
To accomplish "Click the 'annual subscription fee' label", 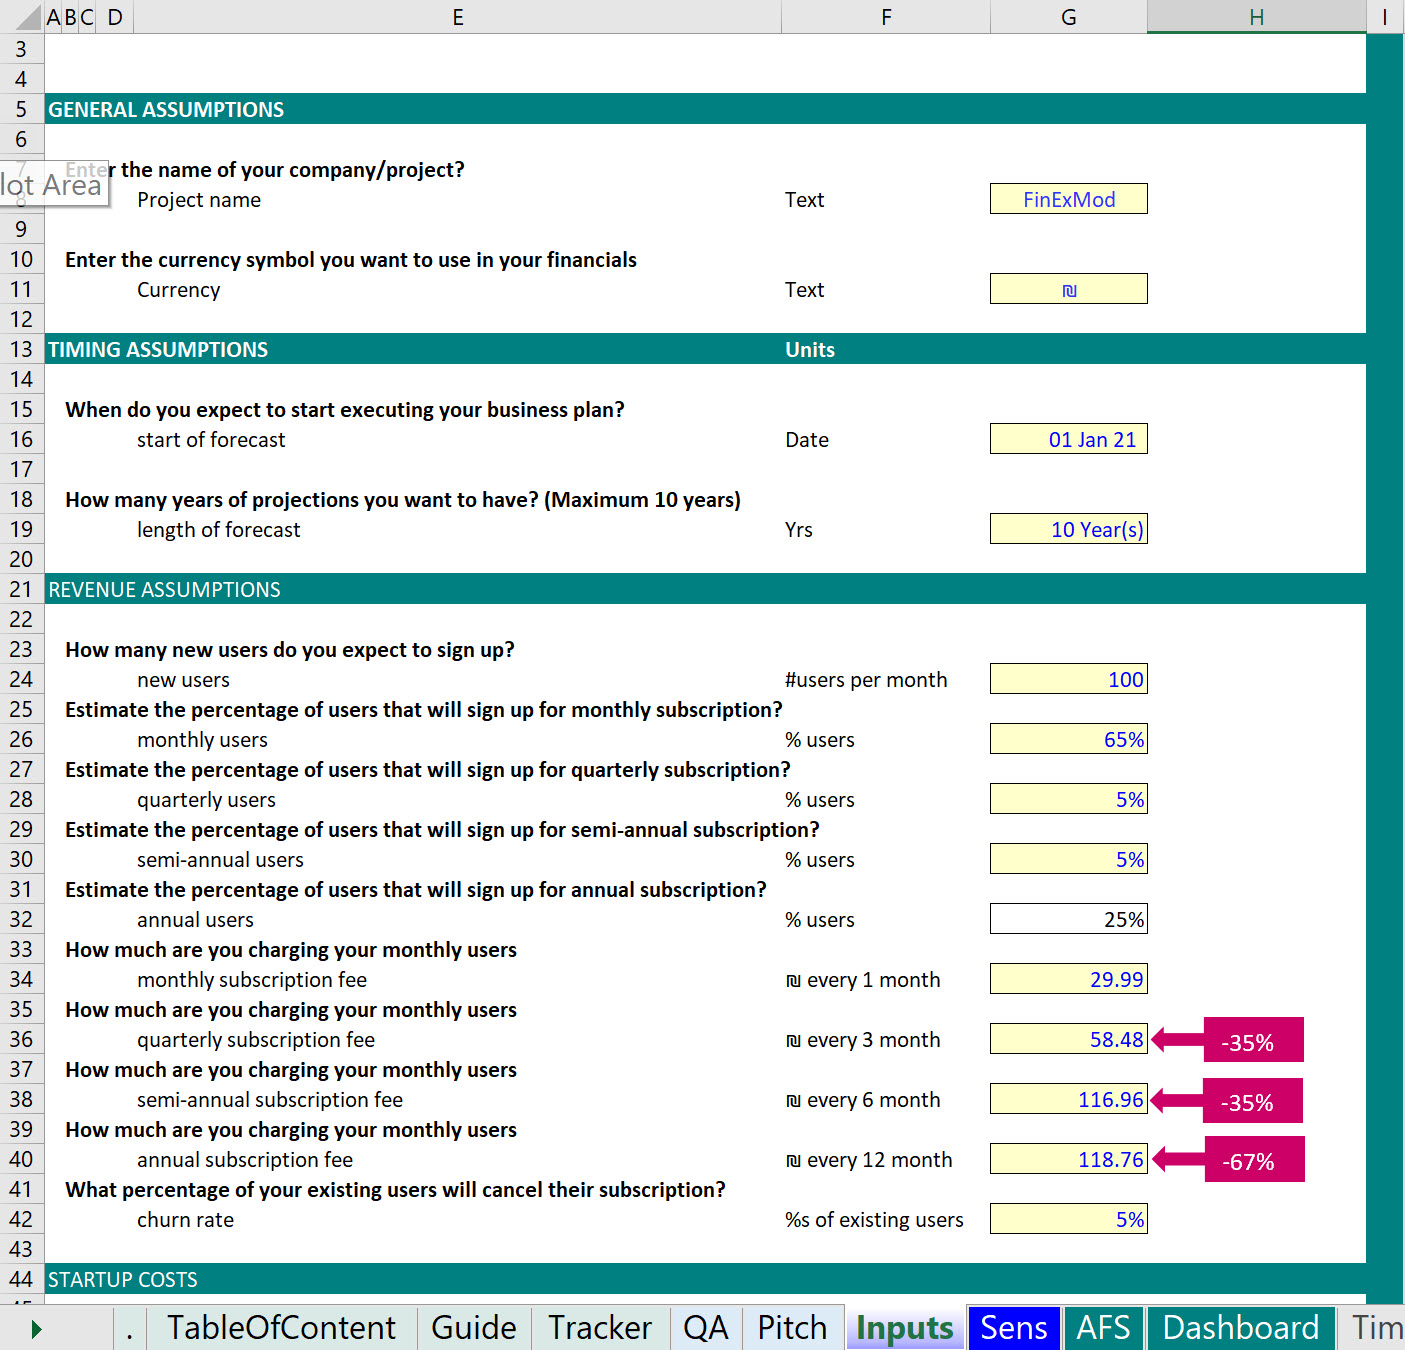I will (x=245, y=1160).
